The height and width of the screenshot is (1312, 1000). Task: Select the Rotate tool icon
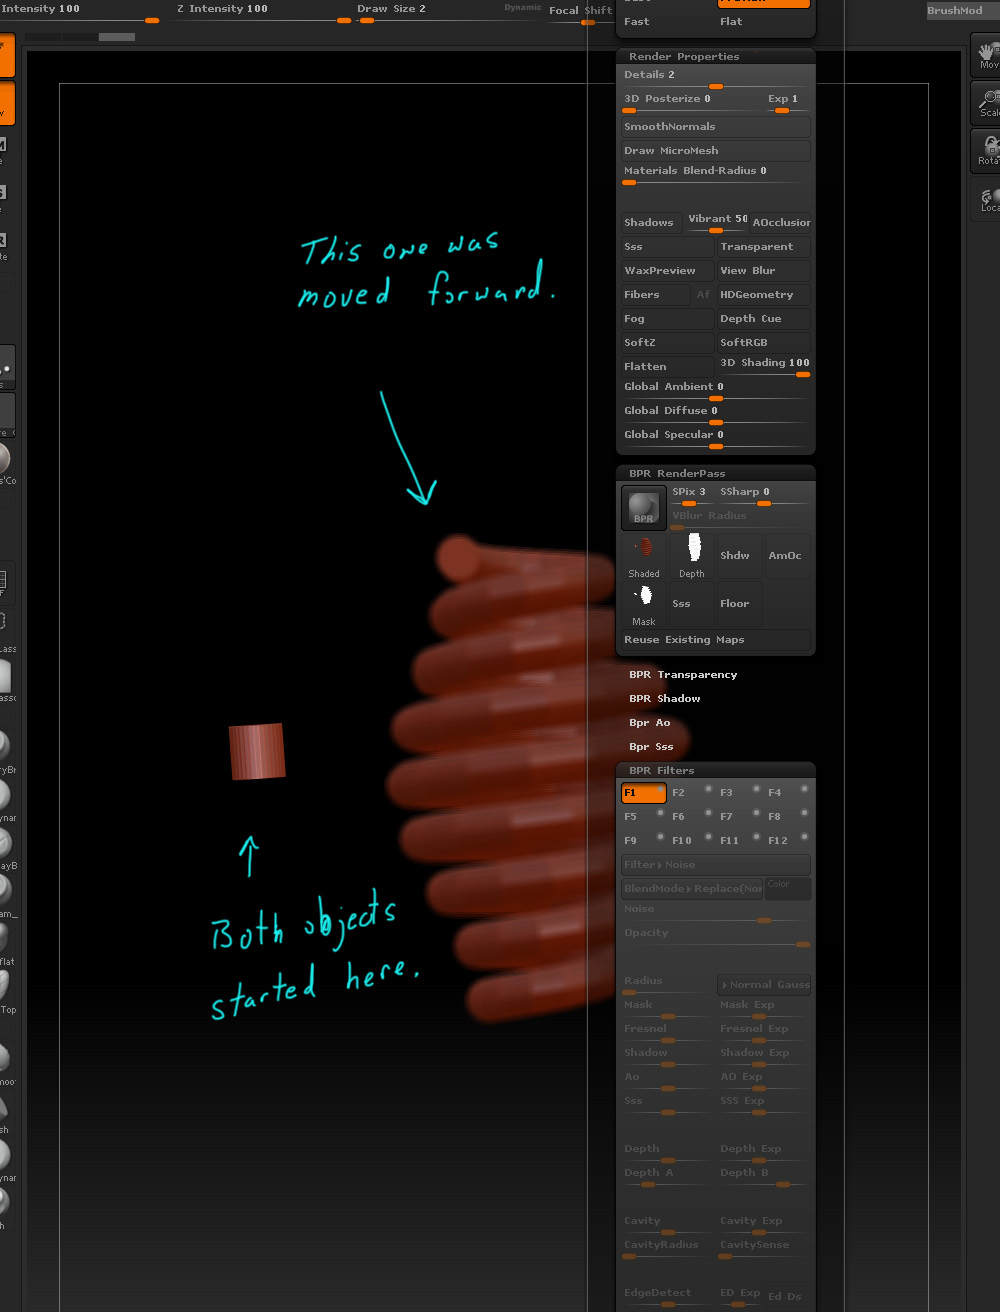tap(988, 151)
